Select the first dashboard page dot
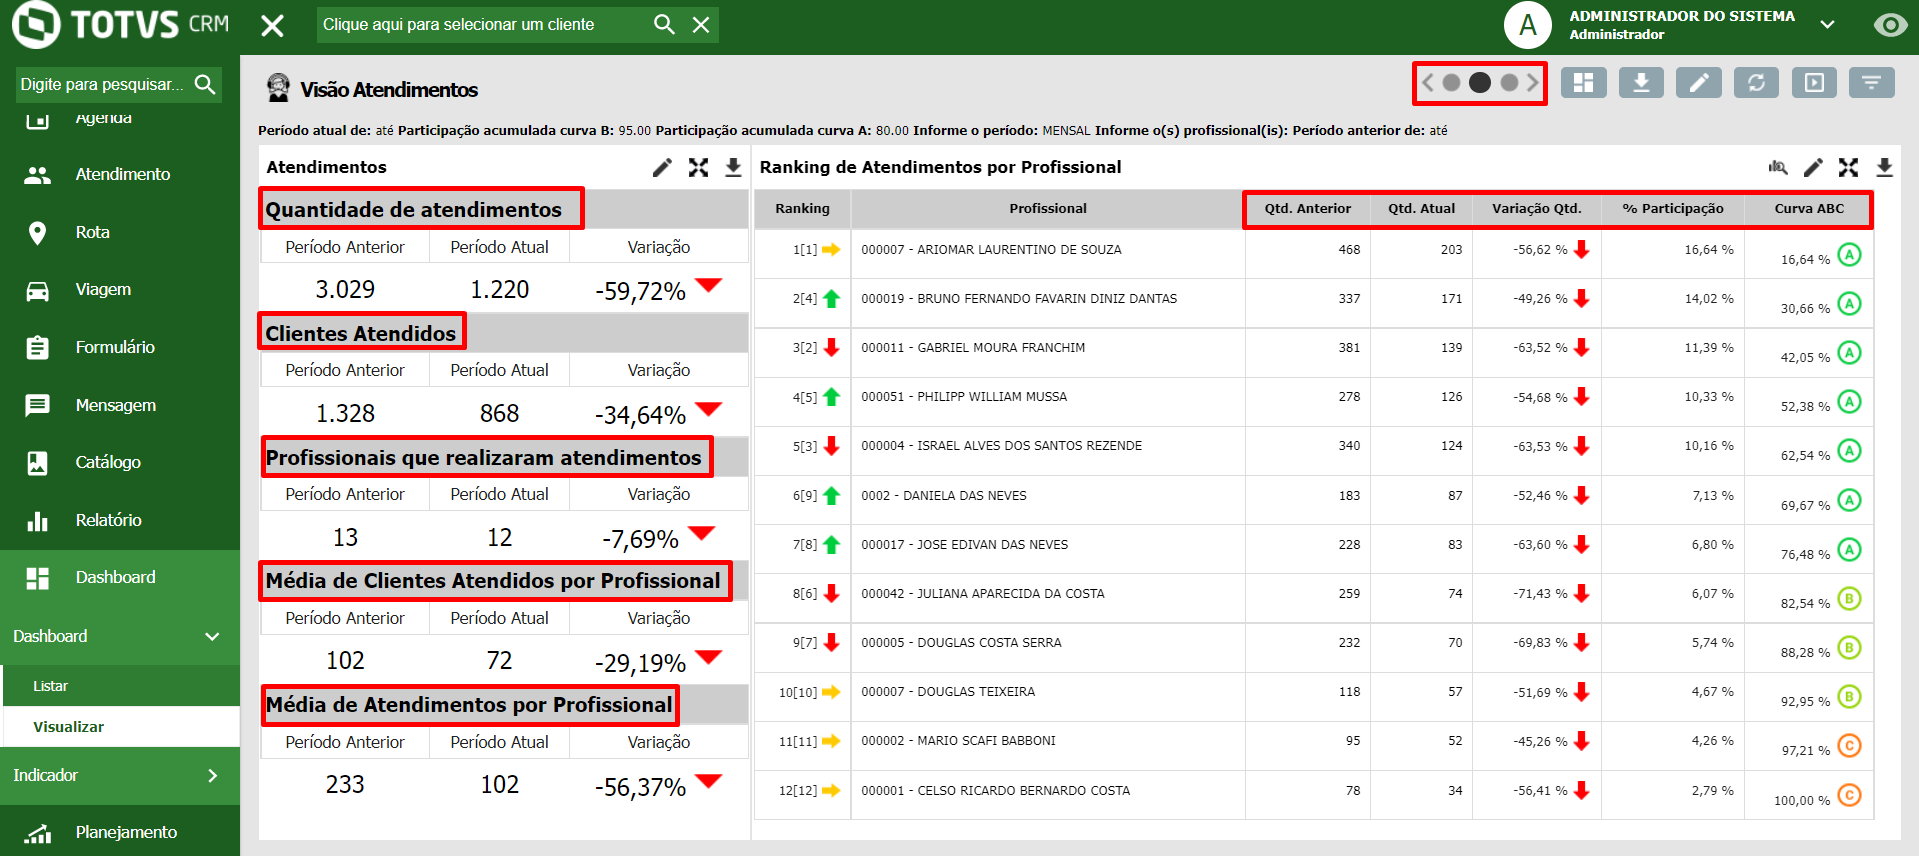This screenshot has width=1919, height=856. (1451, 83)
